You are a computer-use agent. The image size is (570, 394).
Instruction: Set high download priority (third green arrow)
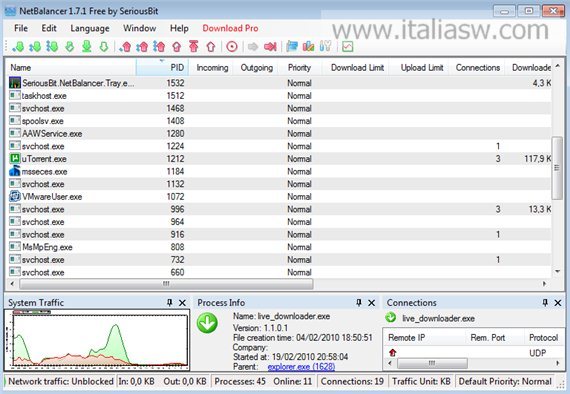(x=52, y=47)
